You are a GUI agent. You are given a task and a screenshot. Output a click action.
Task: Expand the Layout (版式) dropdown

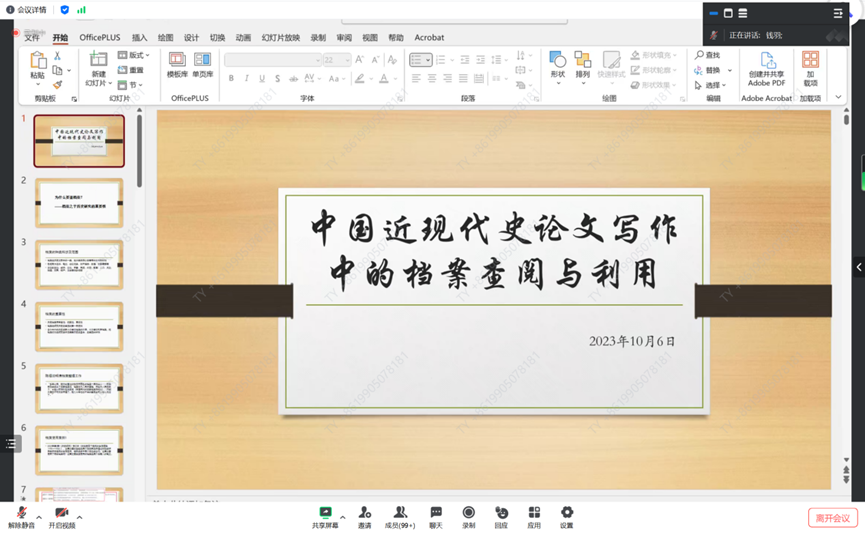pyautogui.click(x=135, y=56)
